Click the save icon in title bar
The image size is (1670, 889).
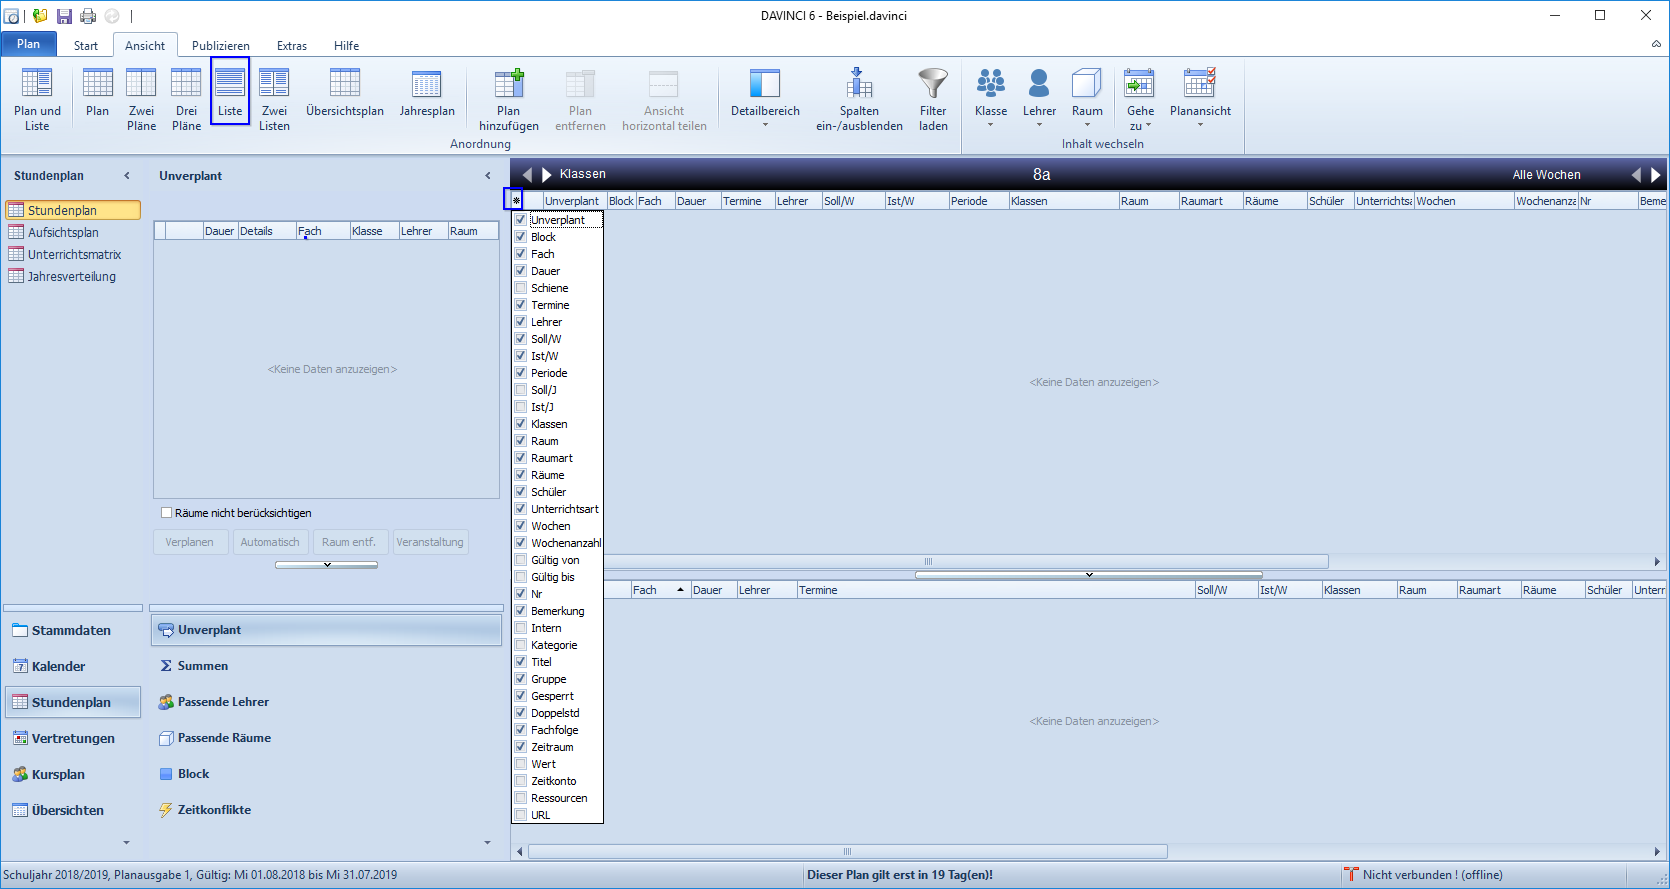[x=64, y=16]
